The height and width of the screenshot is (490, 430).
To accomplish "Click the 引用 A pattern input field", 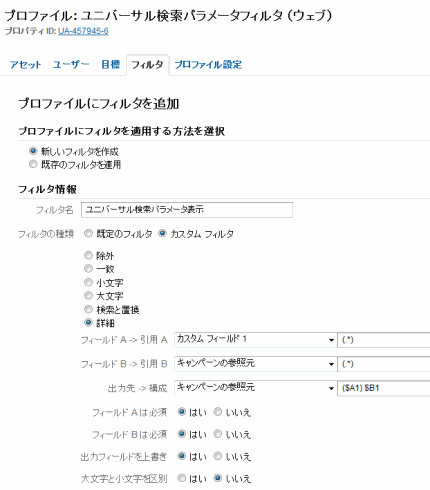I will tap(384, 340).
